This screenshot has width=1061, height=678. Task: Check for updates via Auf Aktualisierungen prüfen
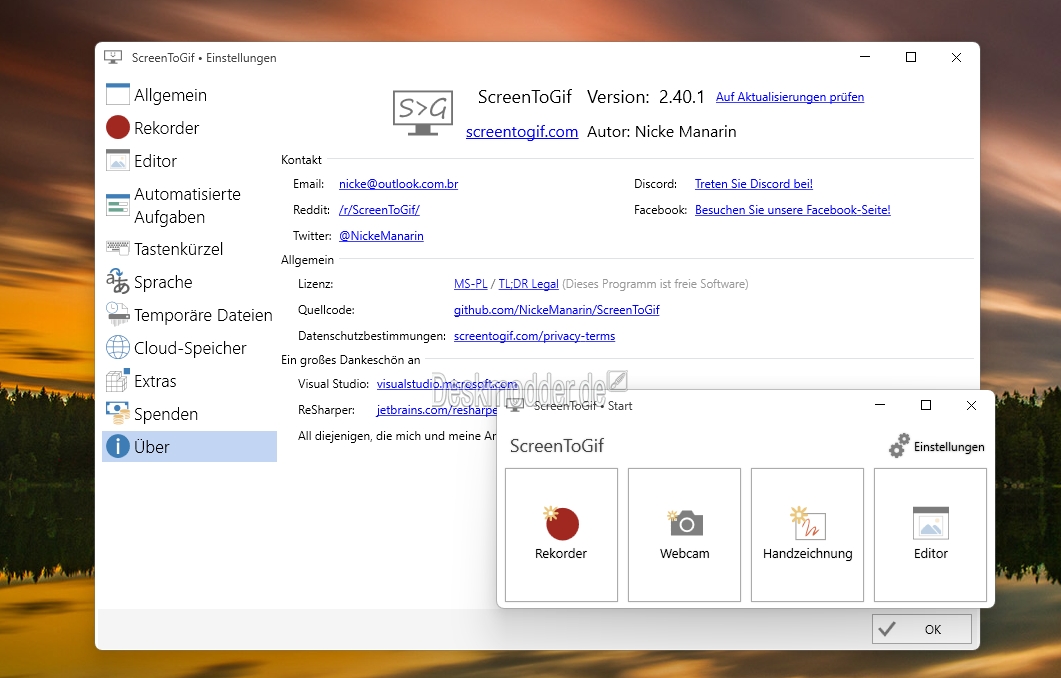click(790, 97)
